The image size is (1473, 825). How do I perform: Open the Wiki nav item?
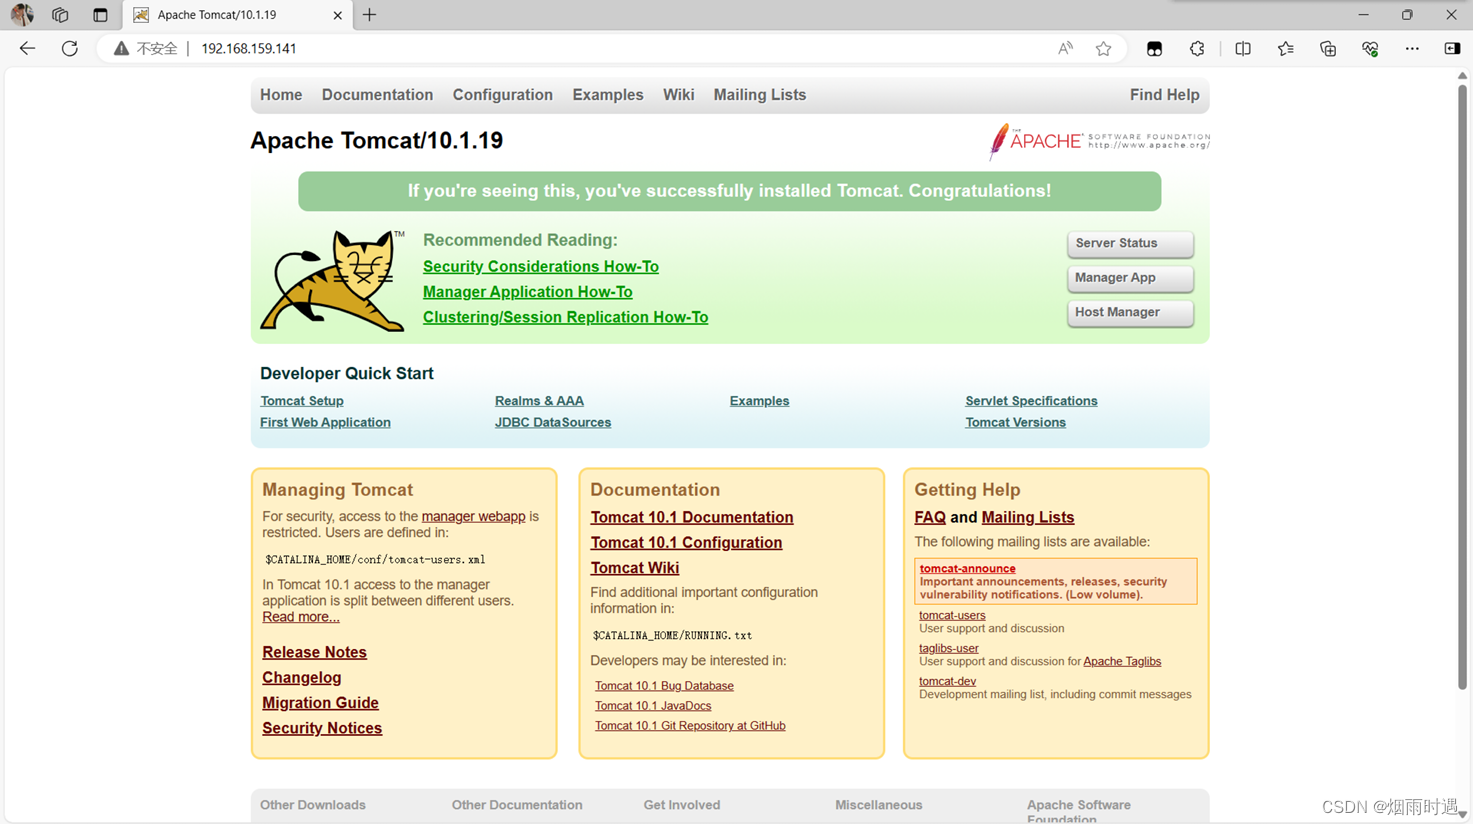tap(678, 95)
